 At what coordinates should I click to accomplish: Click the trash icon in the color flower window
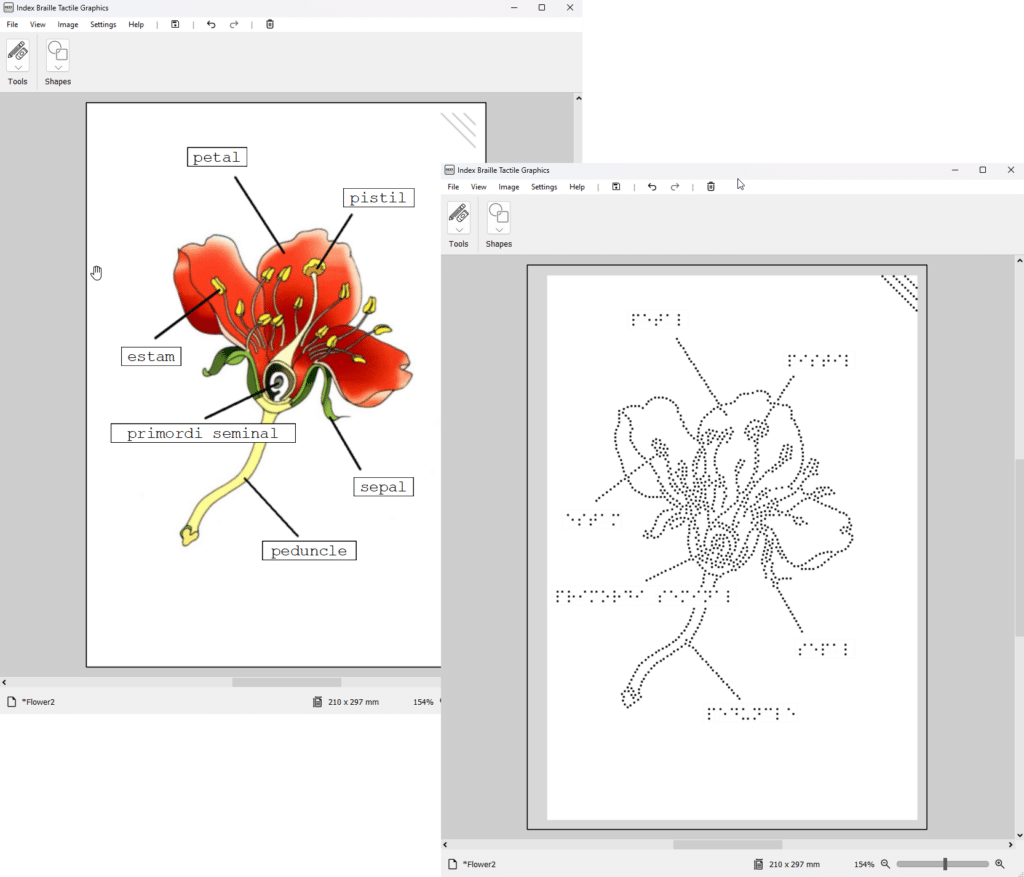[x=270, y=24]
